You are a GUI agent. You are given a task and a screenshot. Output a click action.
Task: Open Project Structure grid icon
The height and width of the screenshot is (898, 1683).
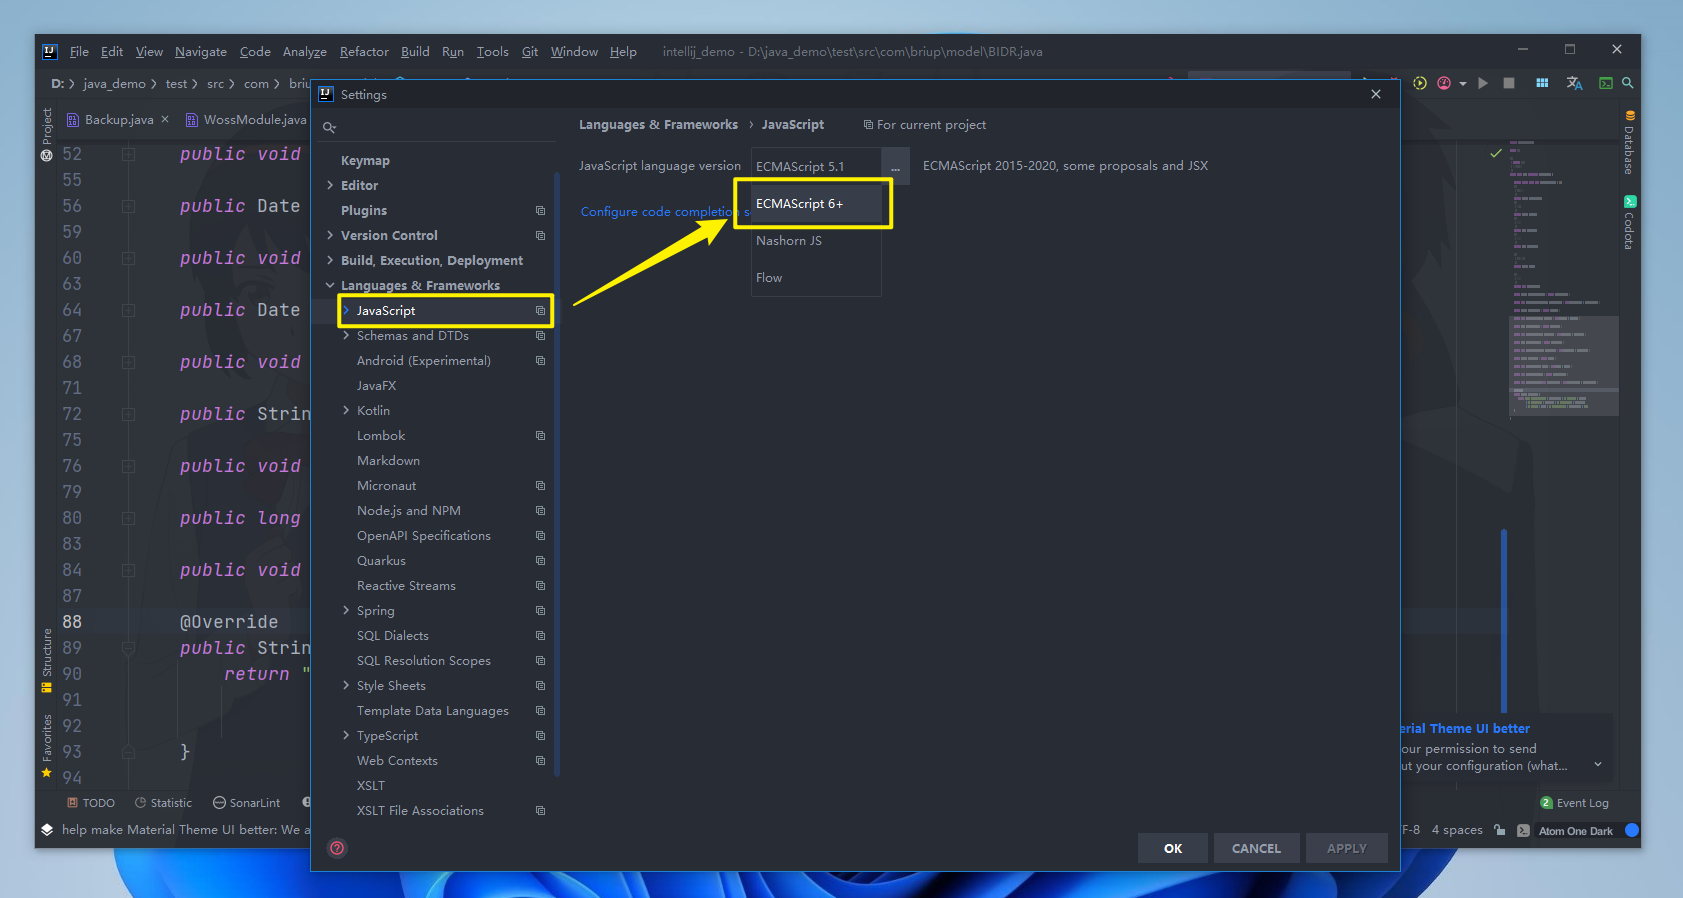1542,83
